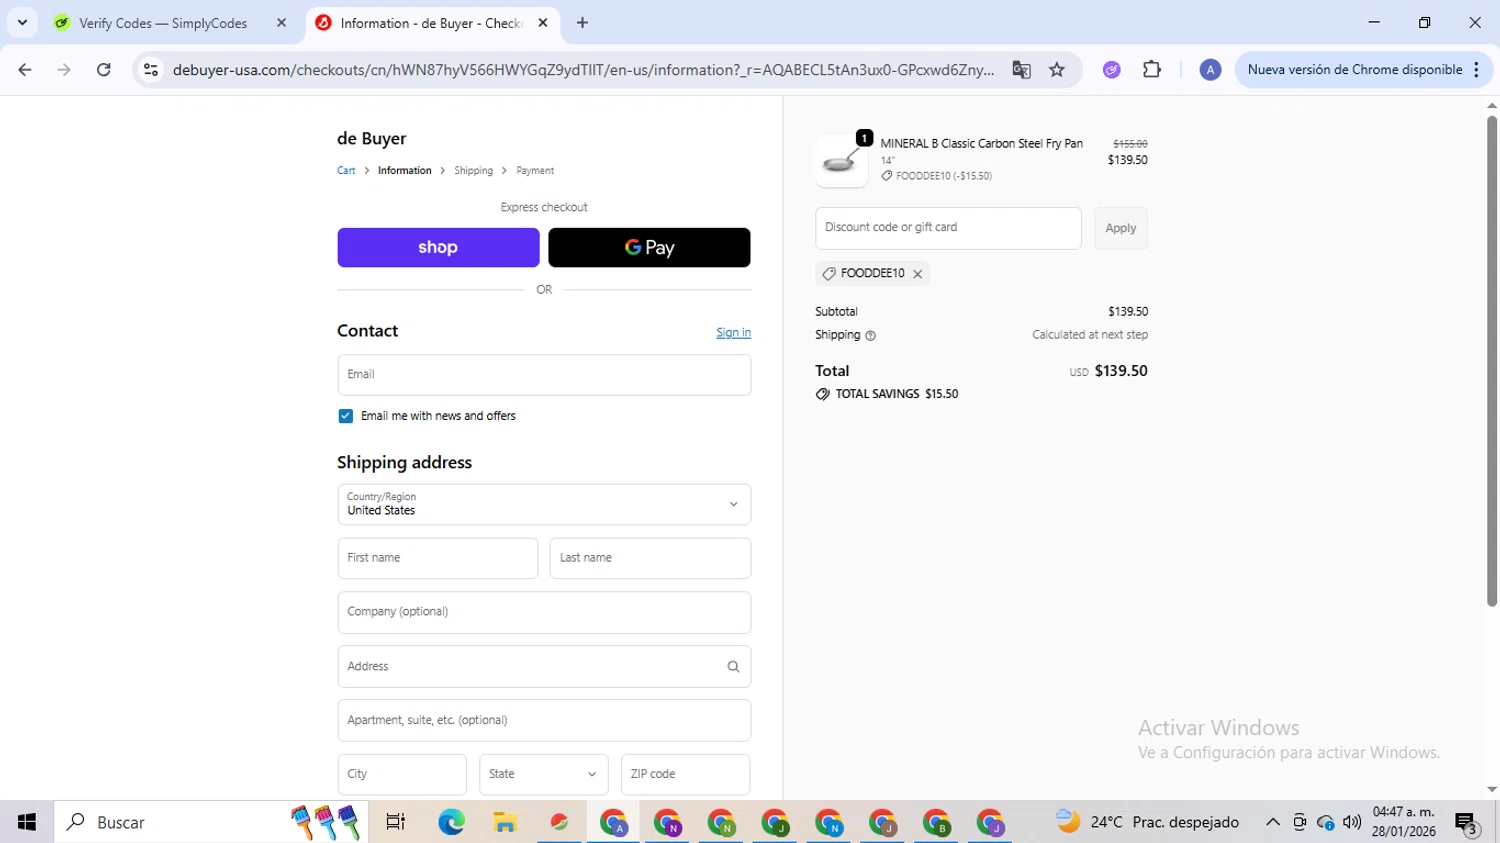Open the Windows Start menu
1500x843 pixels.
coord(27,822)
